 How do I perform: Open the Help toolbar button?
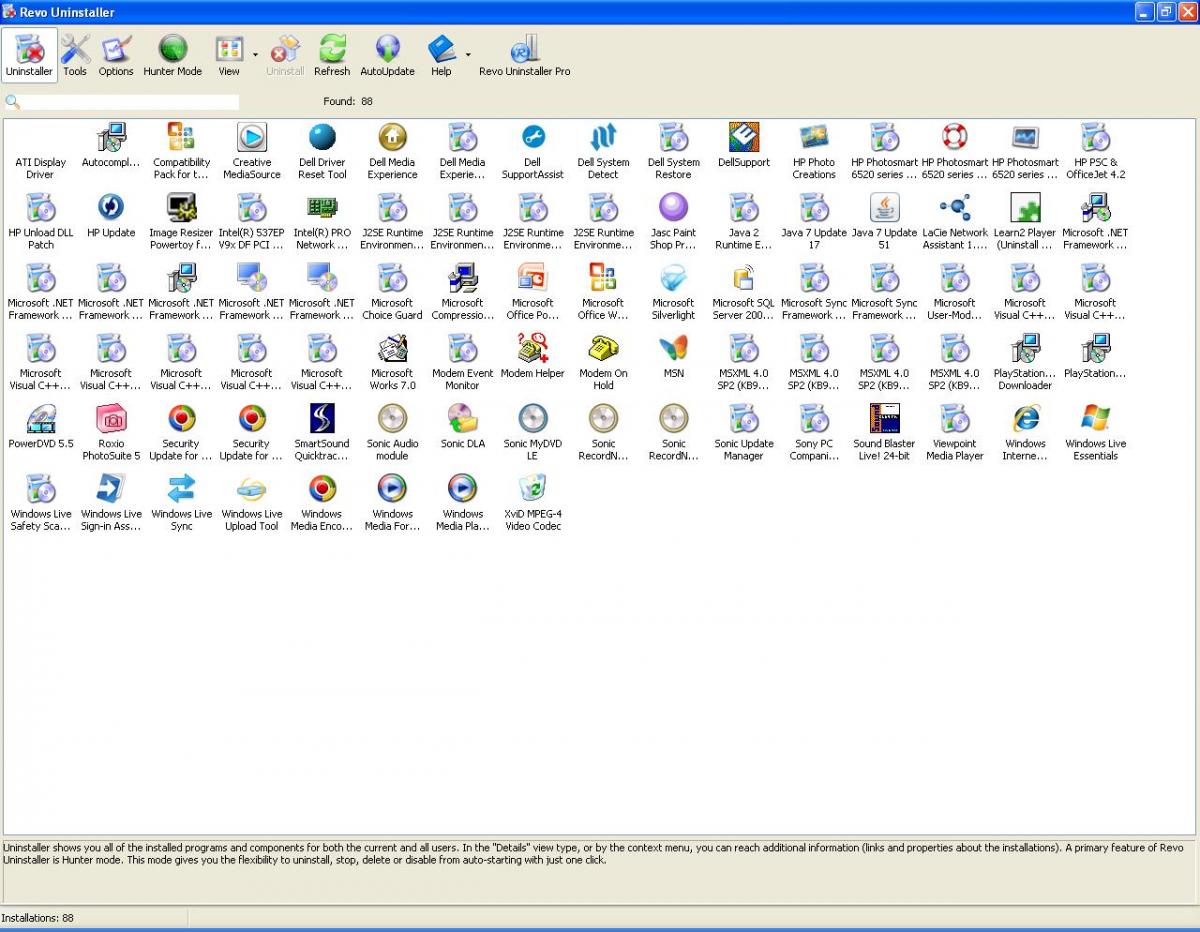441,55
